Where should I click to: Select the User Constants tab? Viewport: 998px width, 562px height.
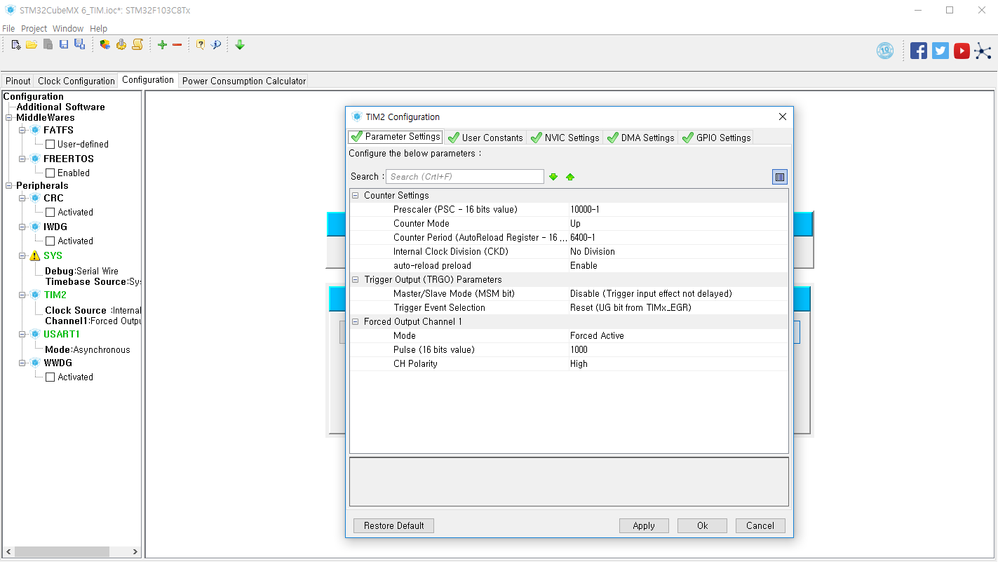(x=486, y=137)
